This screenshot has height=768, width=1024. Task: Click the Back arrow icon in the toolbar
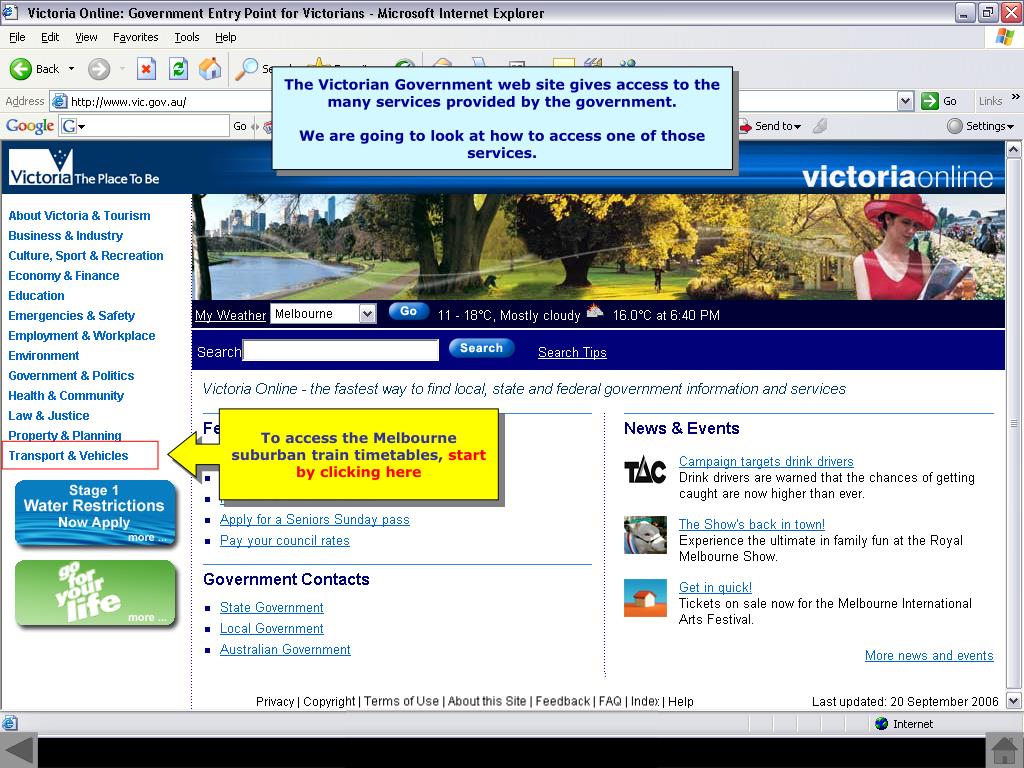[x=20, y=69]
